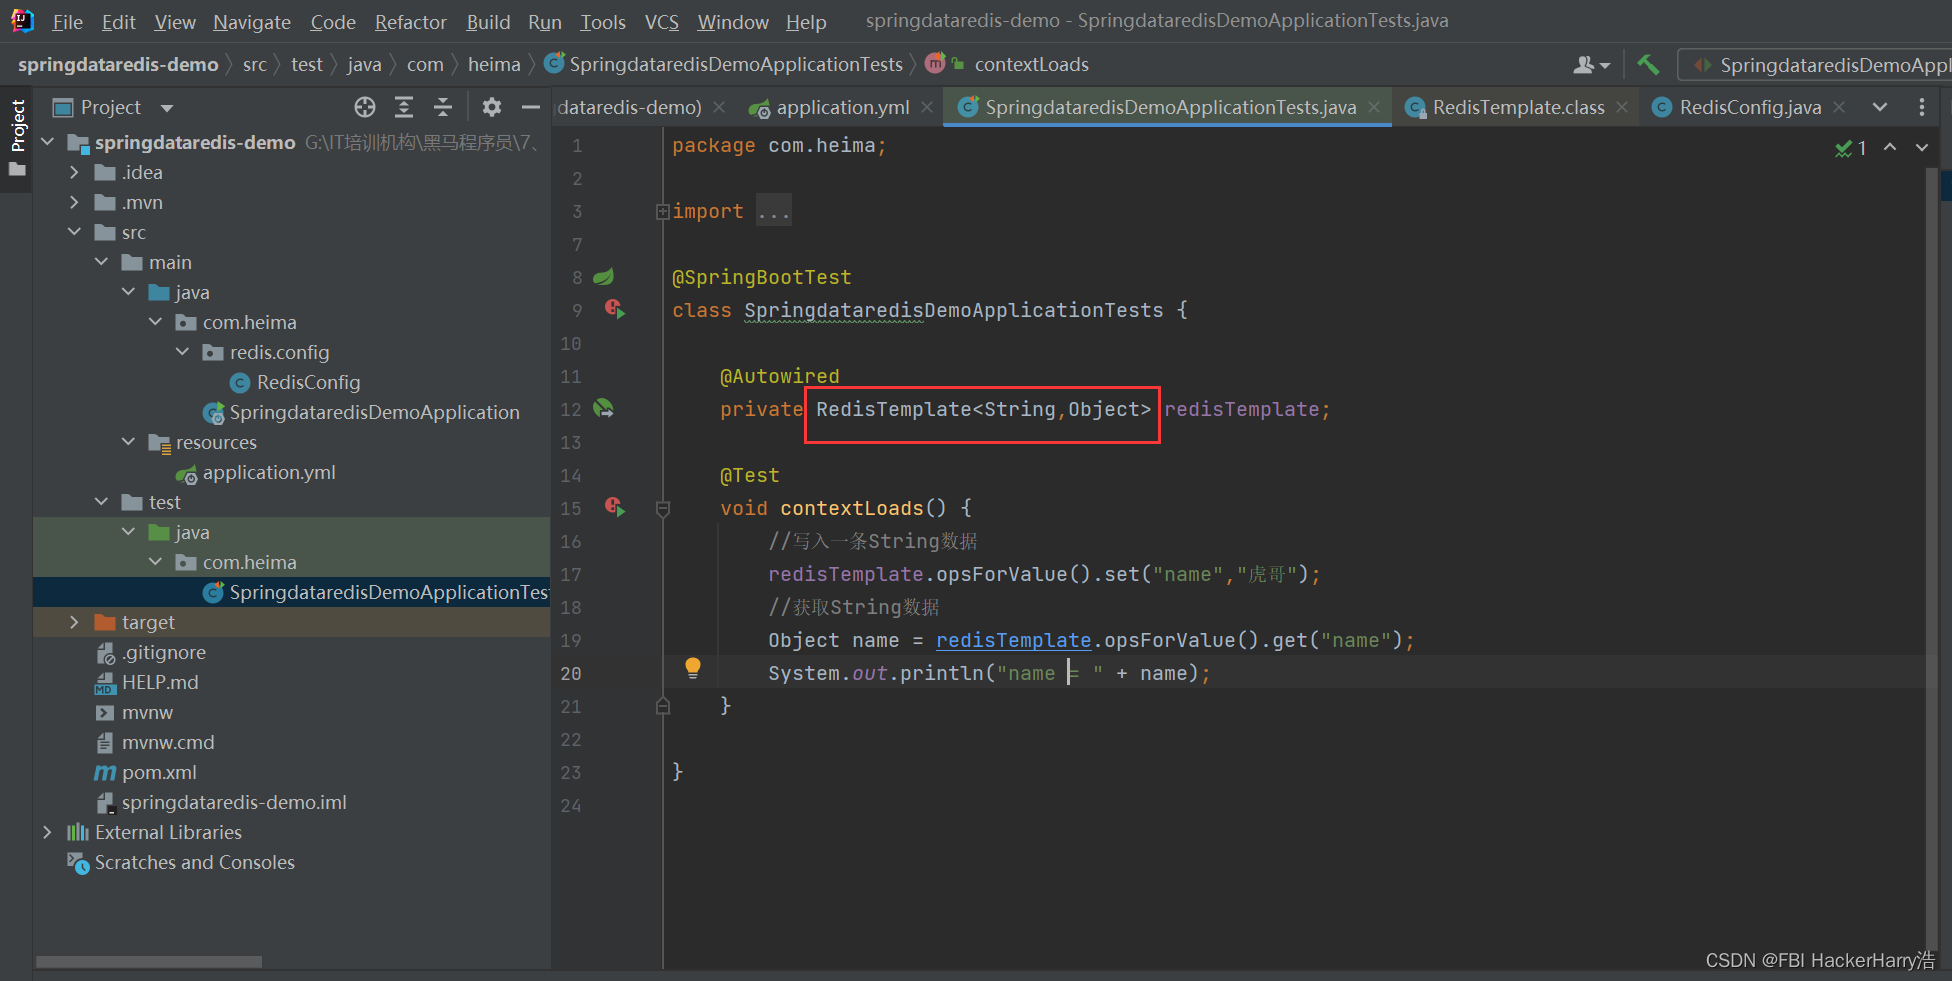Click the Project panel horizontal scrollbar
Image resolution: width=1952 pixels, height=981 pixels.
(149, 962)
